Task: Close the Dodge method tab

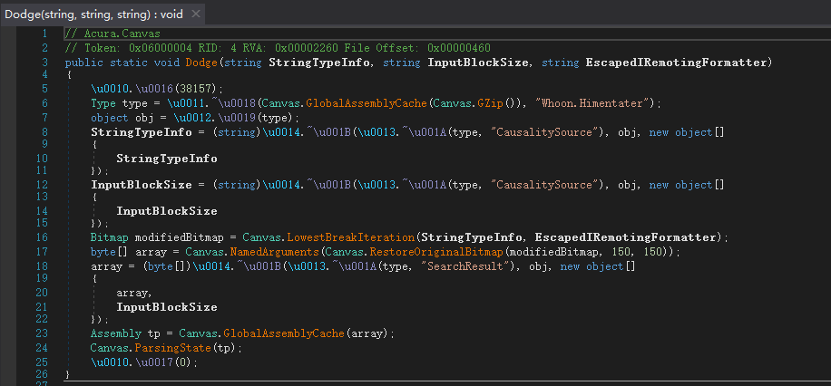Action: (196, 14)
